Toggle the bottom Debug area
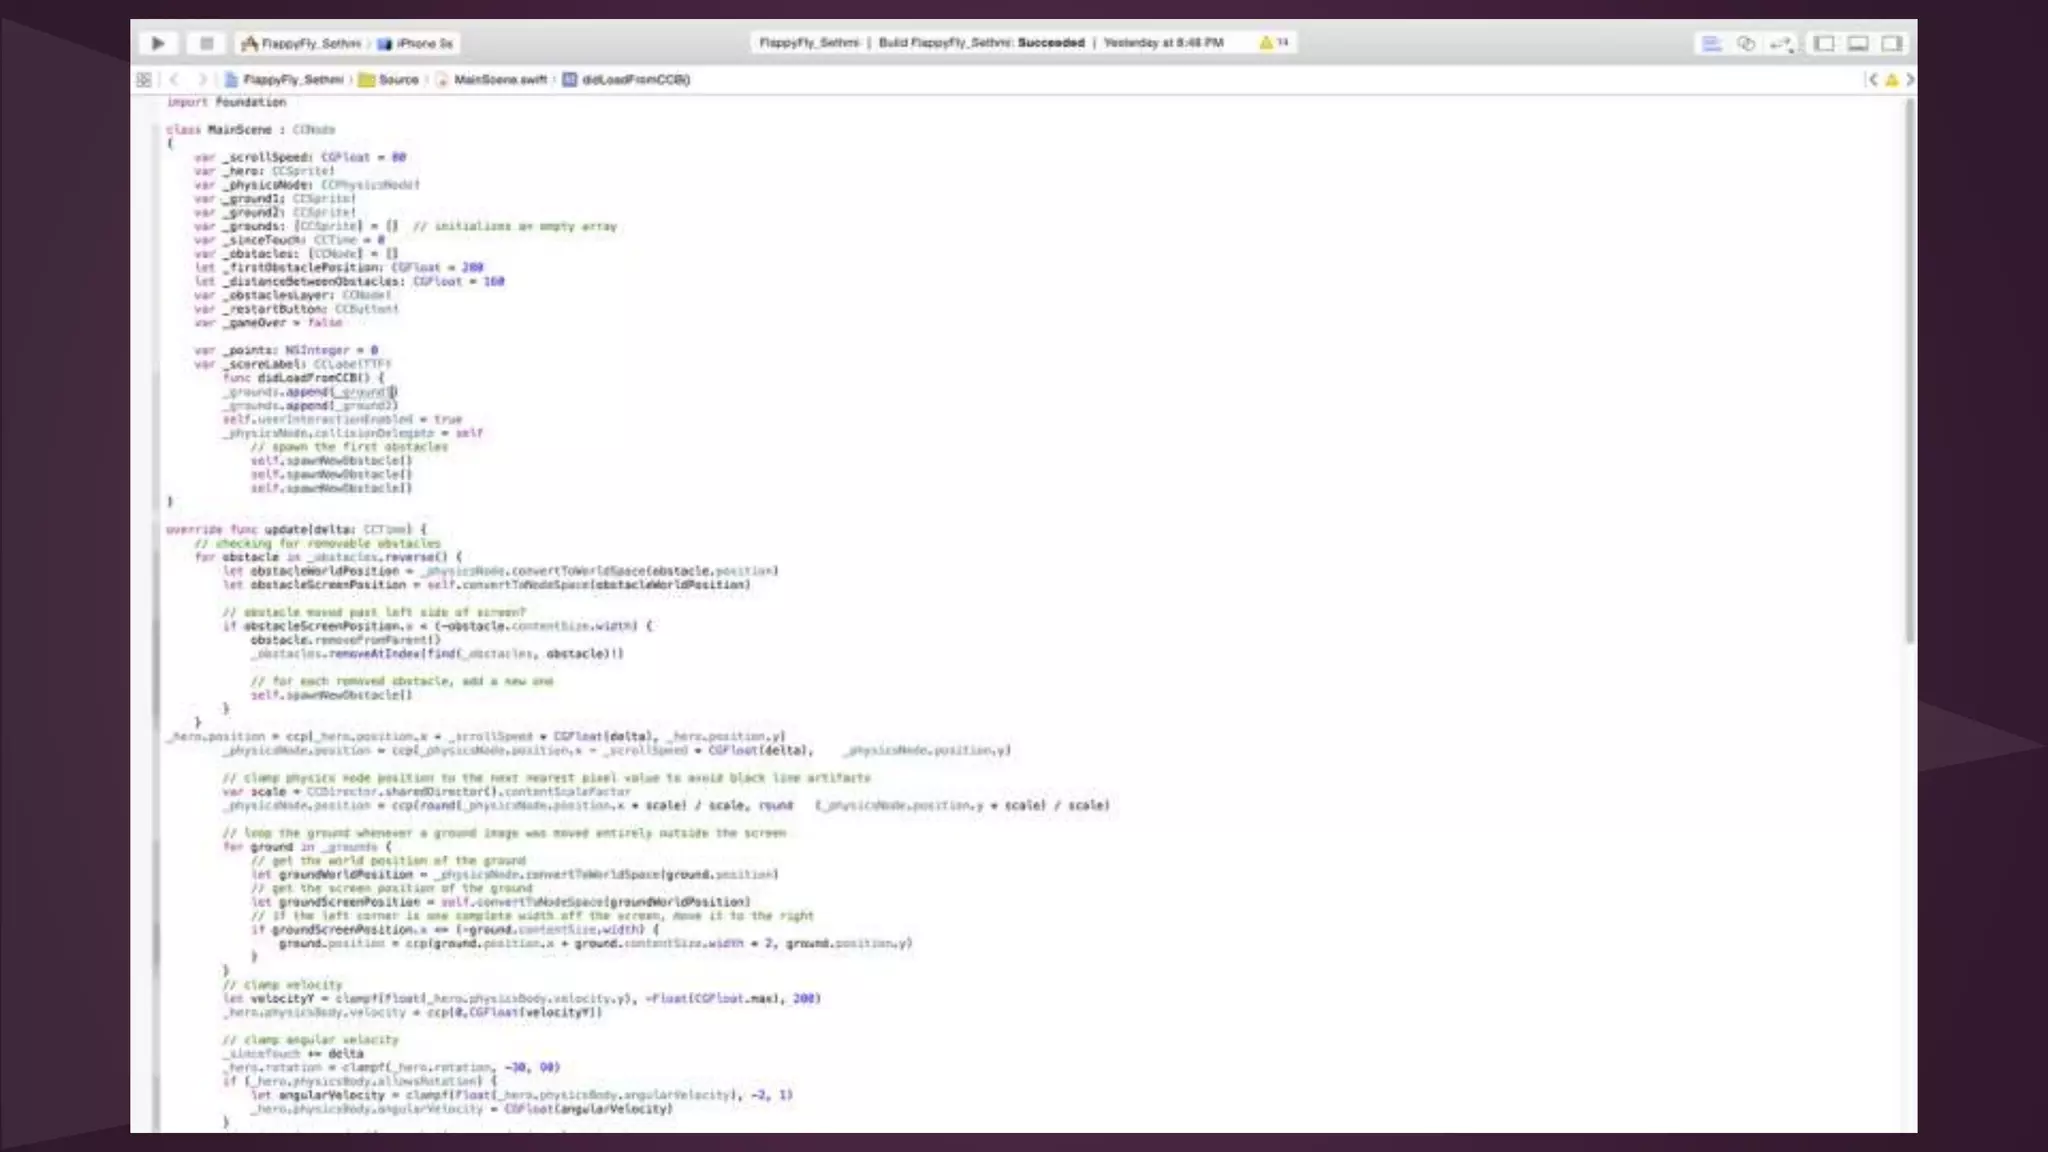The height and width of the screenshot is (1152, 2048). coord(1858,43)
